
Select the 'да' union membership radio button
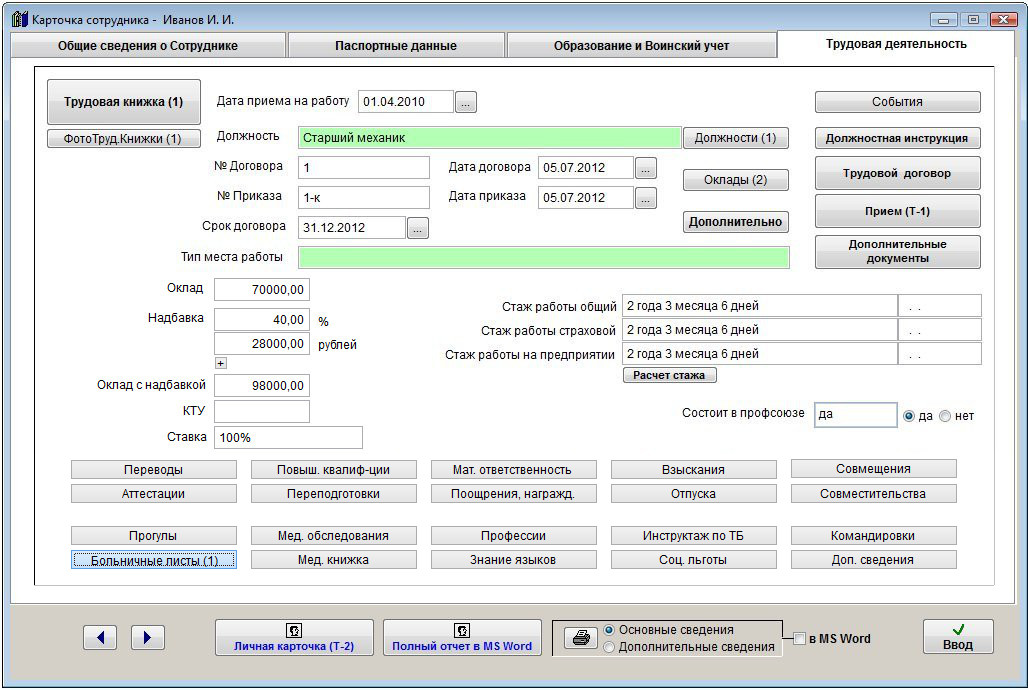pos(909,416)
